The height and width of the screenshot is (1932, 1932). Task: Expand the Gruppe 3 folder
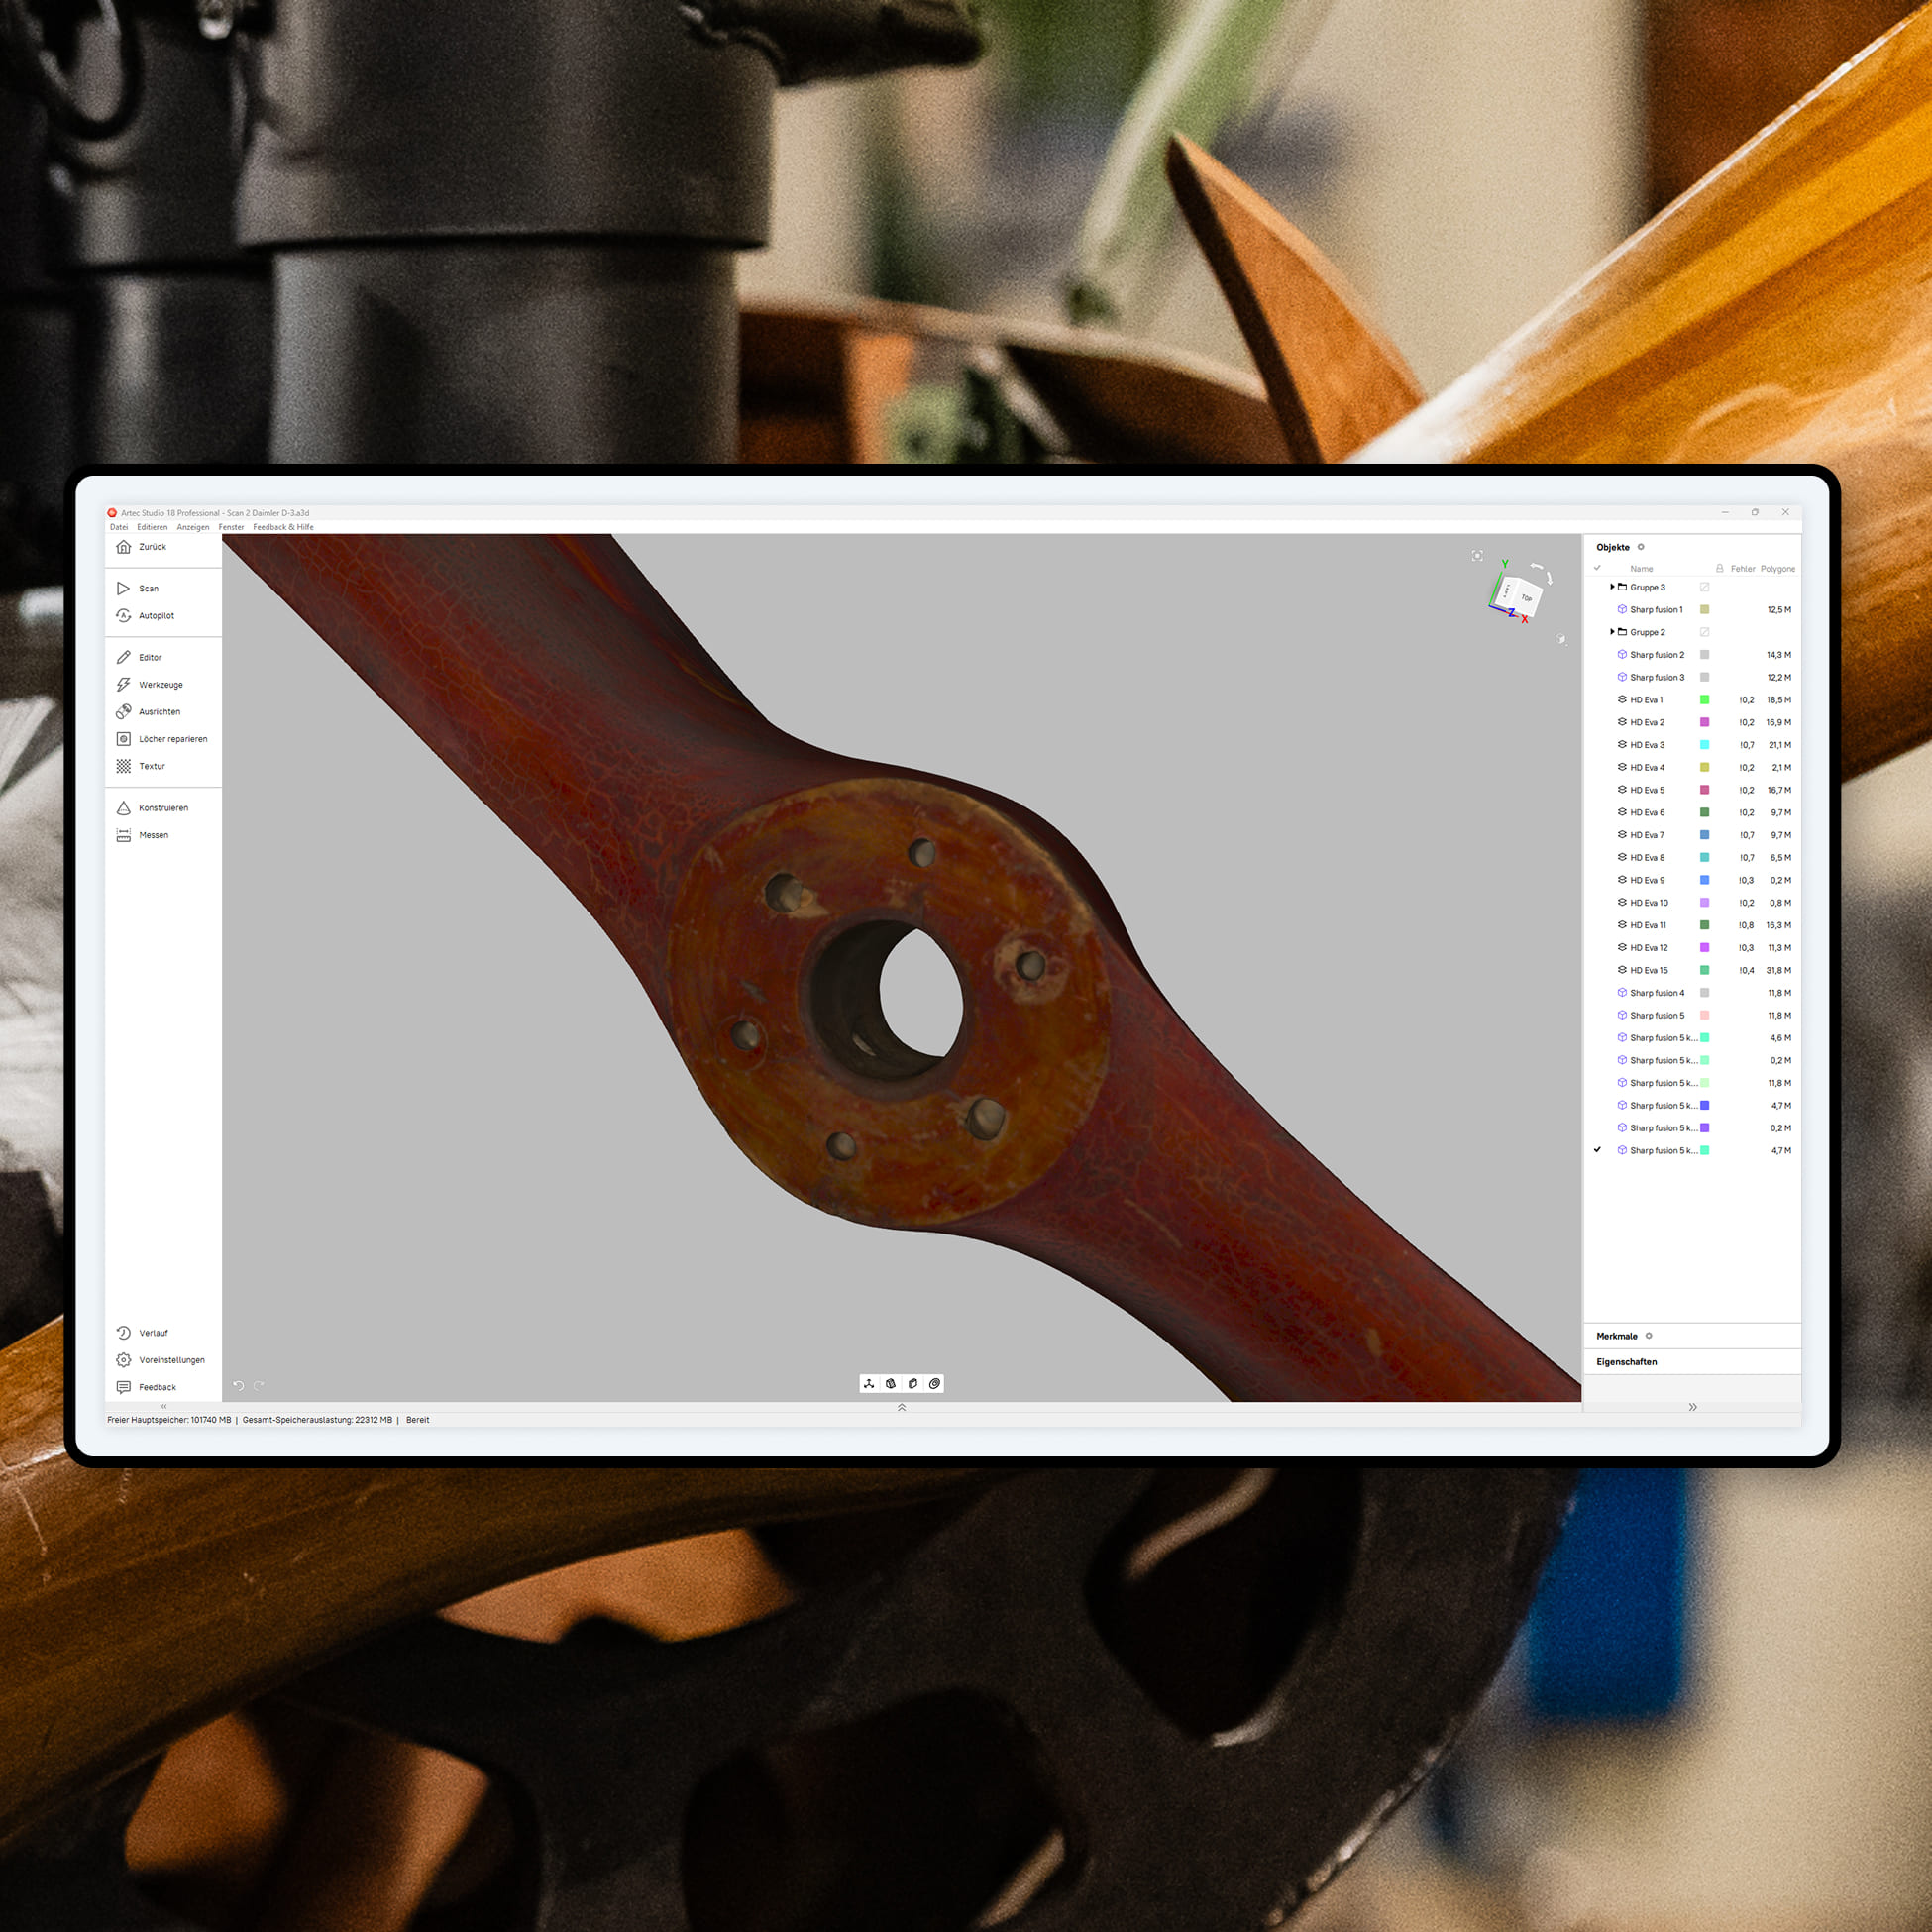(x=1612, y=587)
